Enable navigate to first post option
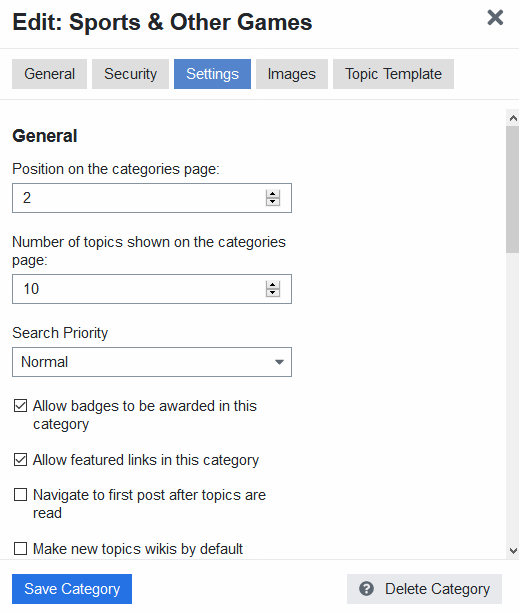 (20, 495)
